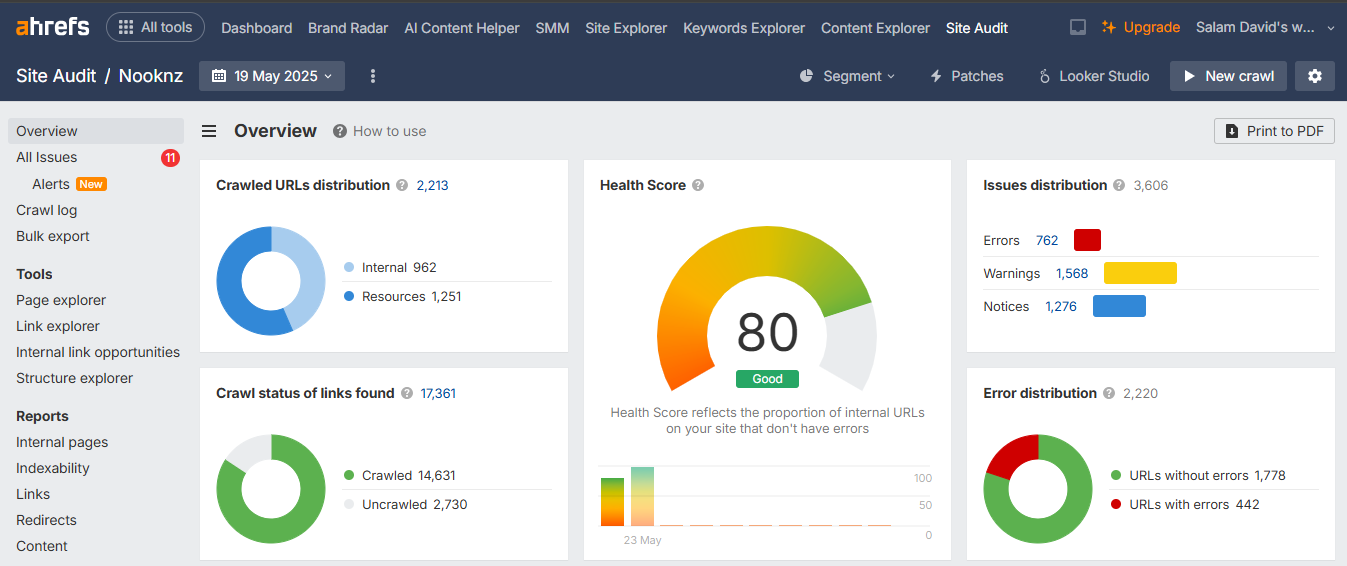Click the 1,276 notices count

tap(1061, 306)
